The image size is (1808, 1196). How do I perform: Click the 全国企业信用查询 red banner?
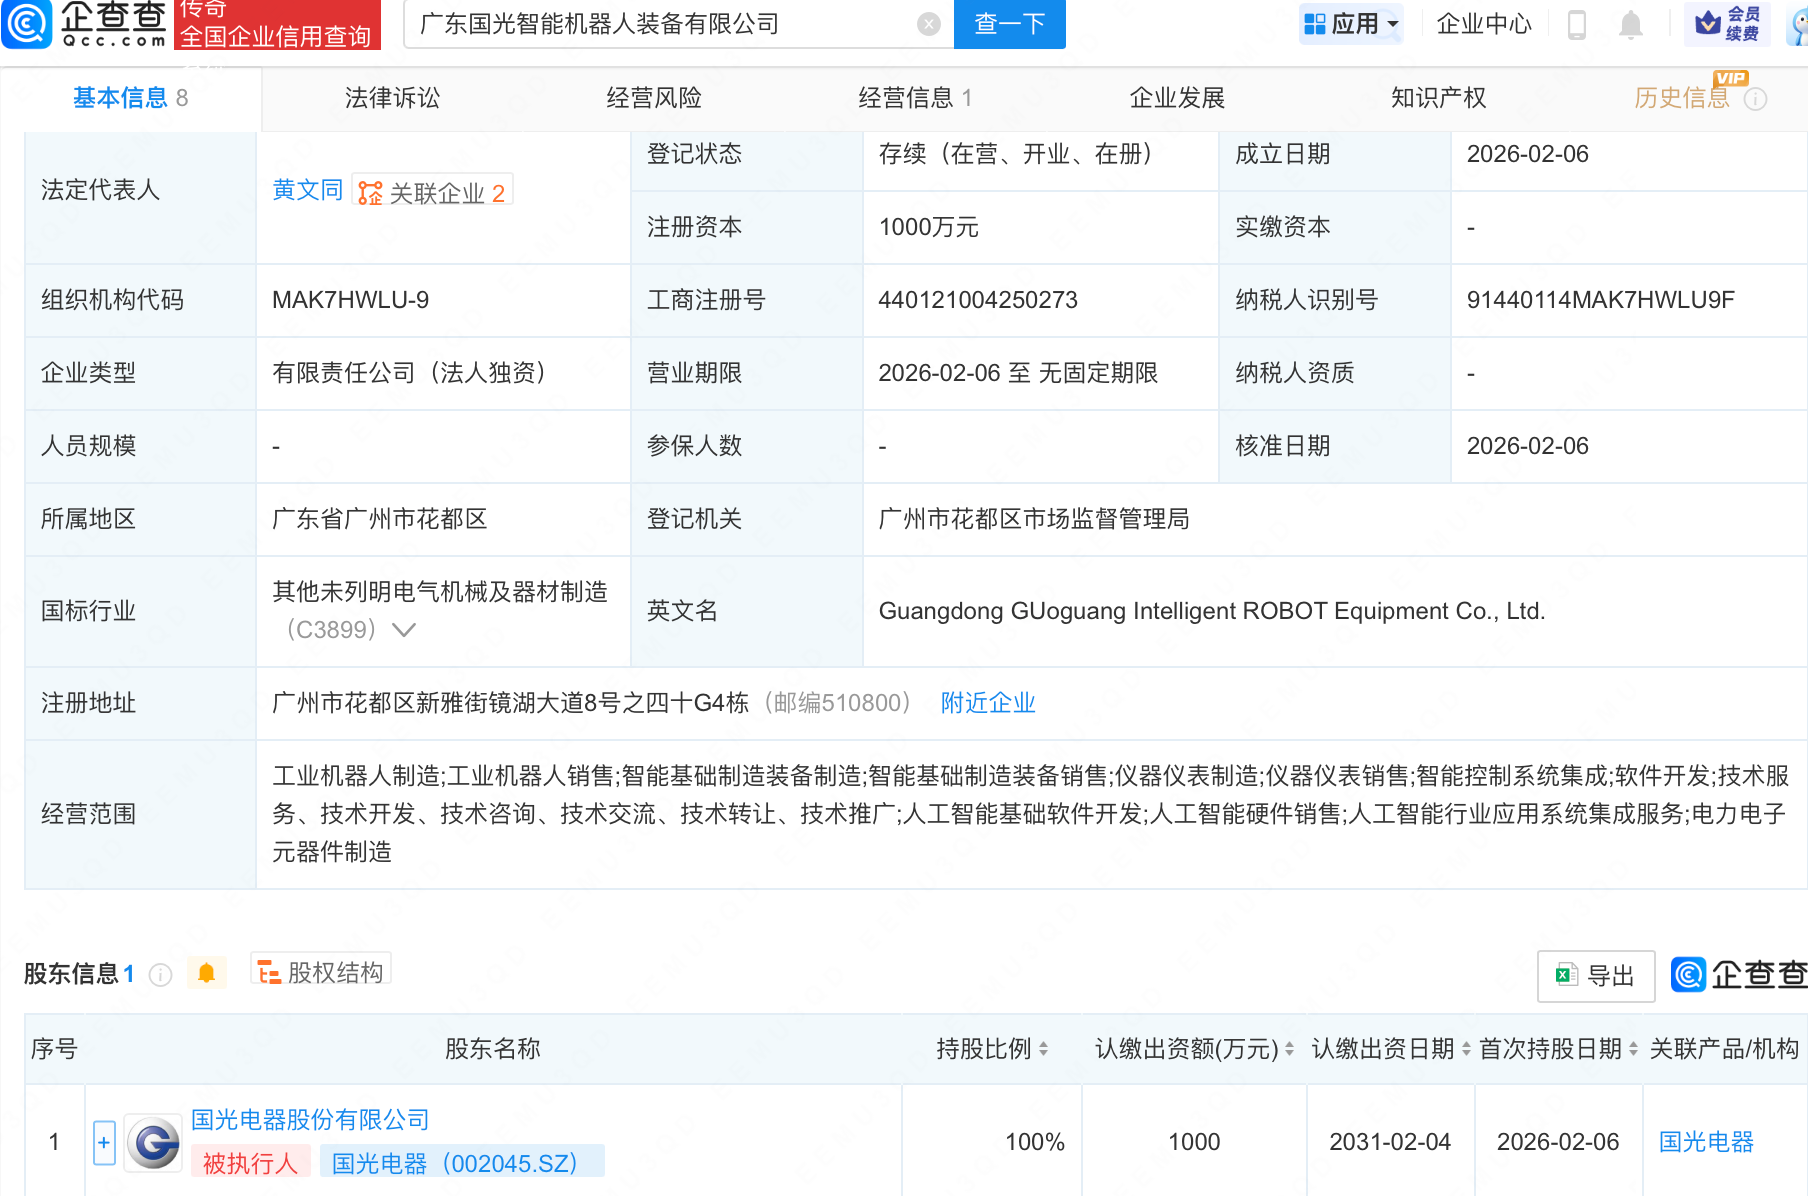(x=277, y=24)
